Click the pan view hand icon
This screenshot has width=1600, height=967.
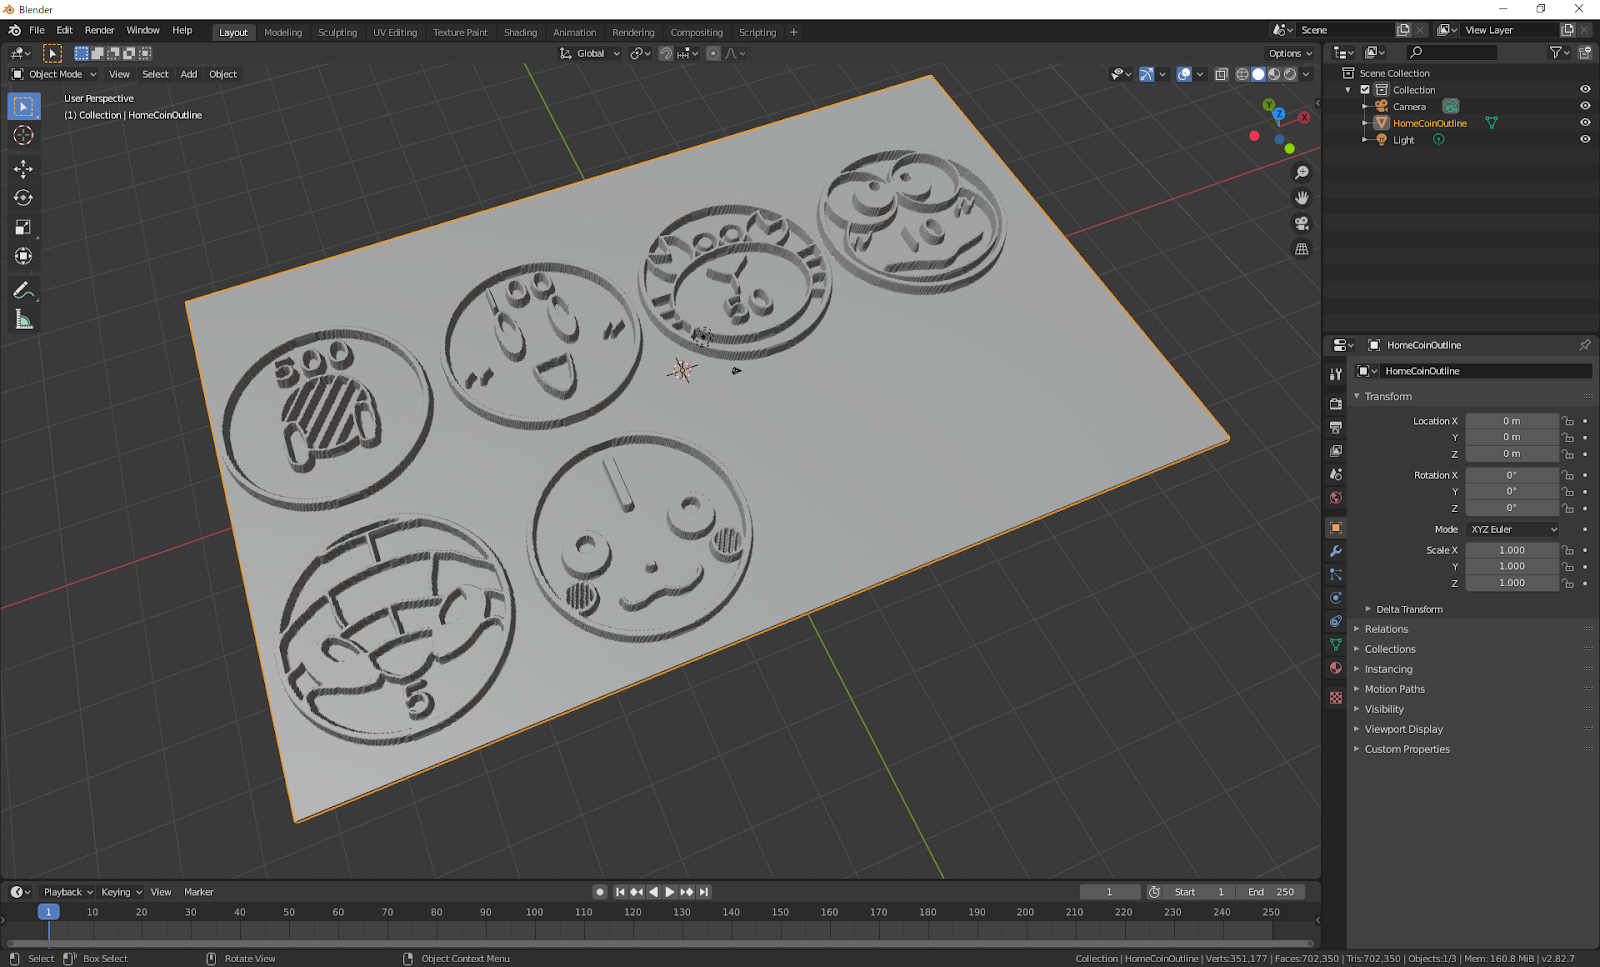pyautogui.click(x=1302, y=198)
